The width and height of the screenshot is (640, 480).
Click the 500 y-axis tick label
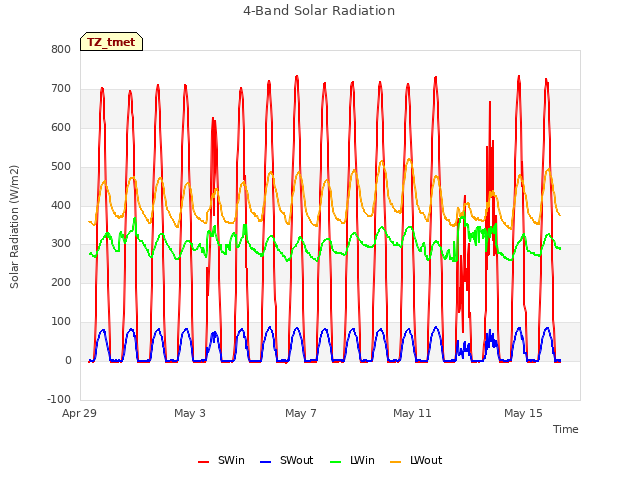[61, 167]
